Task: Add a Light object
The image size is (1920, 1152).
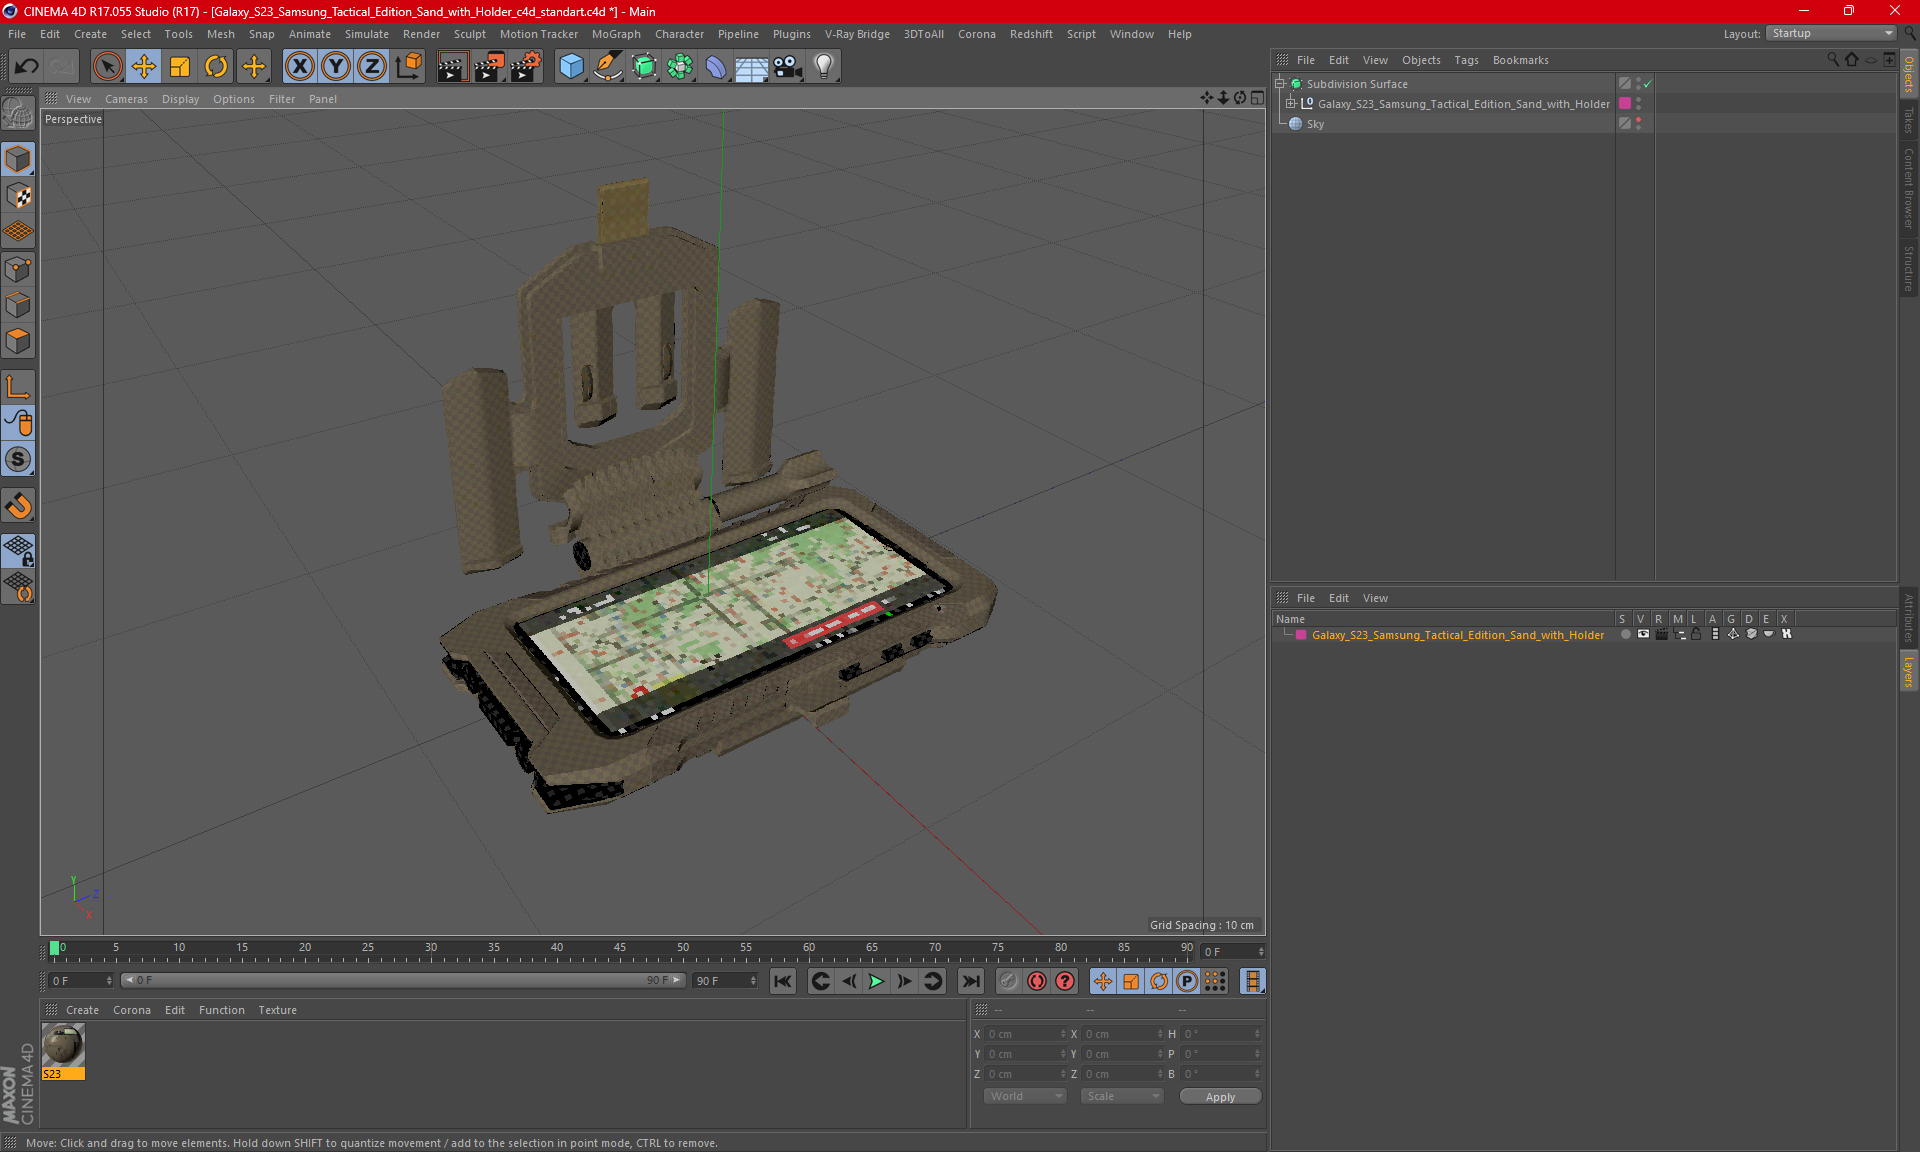Action: tap(824, 66)
